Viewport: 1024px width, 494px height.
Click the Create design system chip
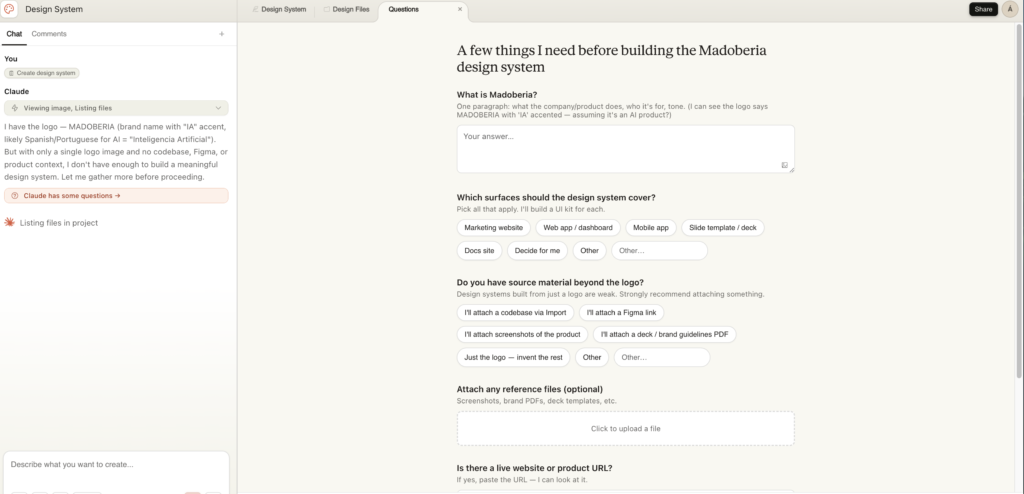point(42,73)
